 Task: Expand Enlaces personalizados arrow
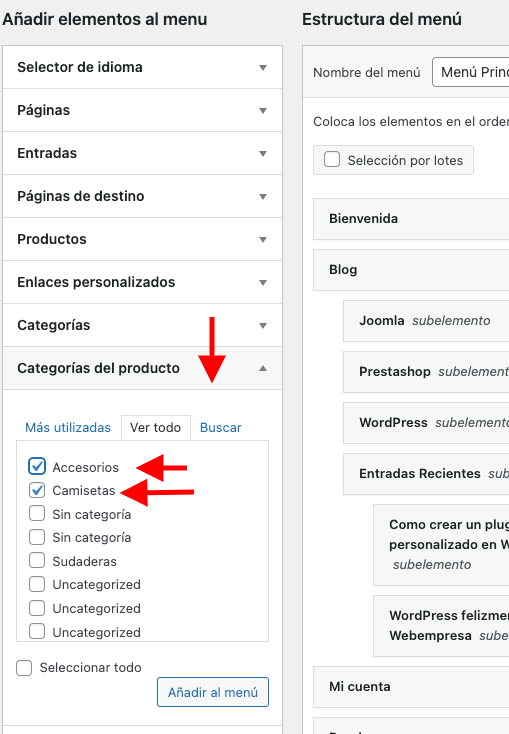pos(263,283)
